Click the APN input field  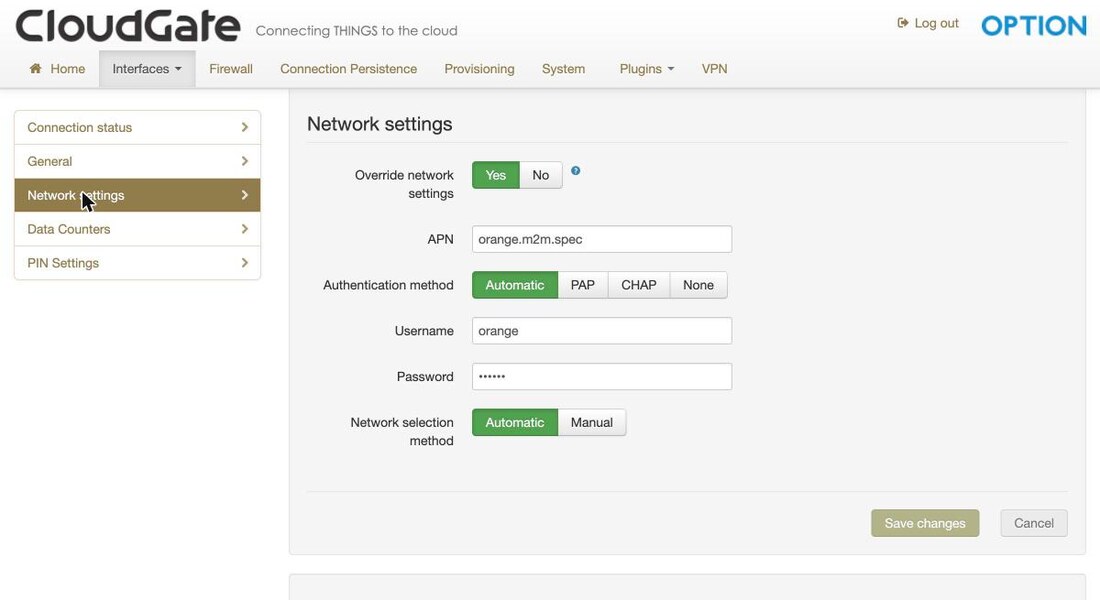pos(602,239)
